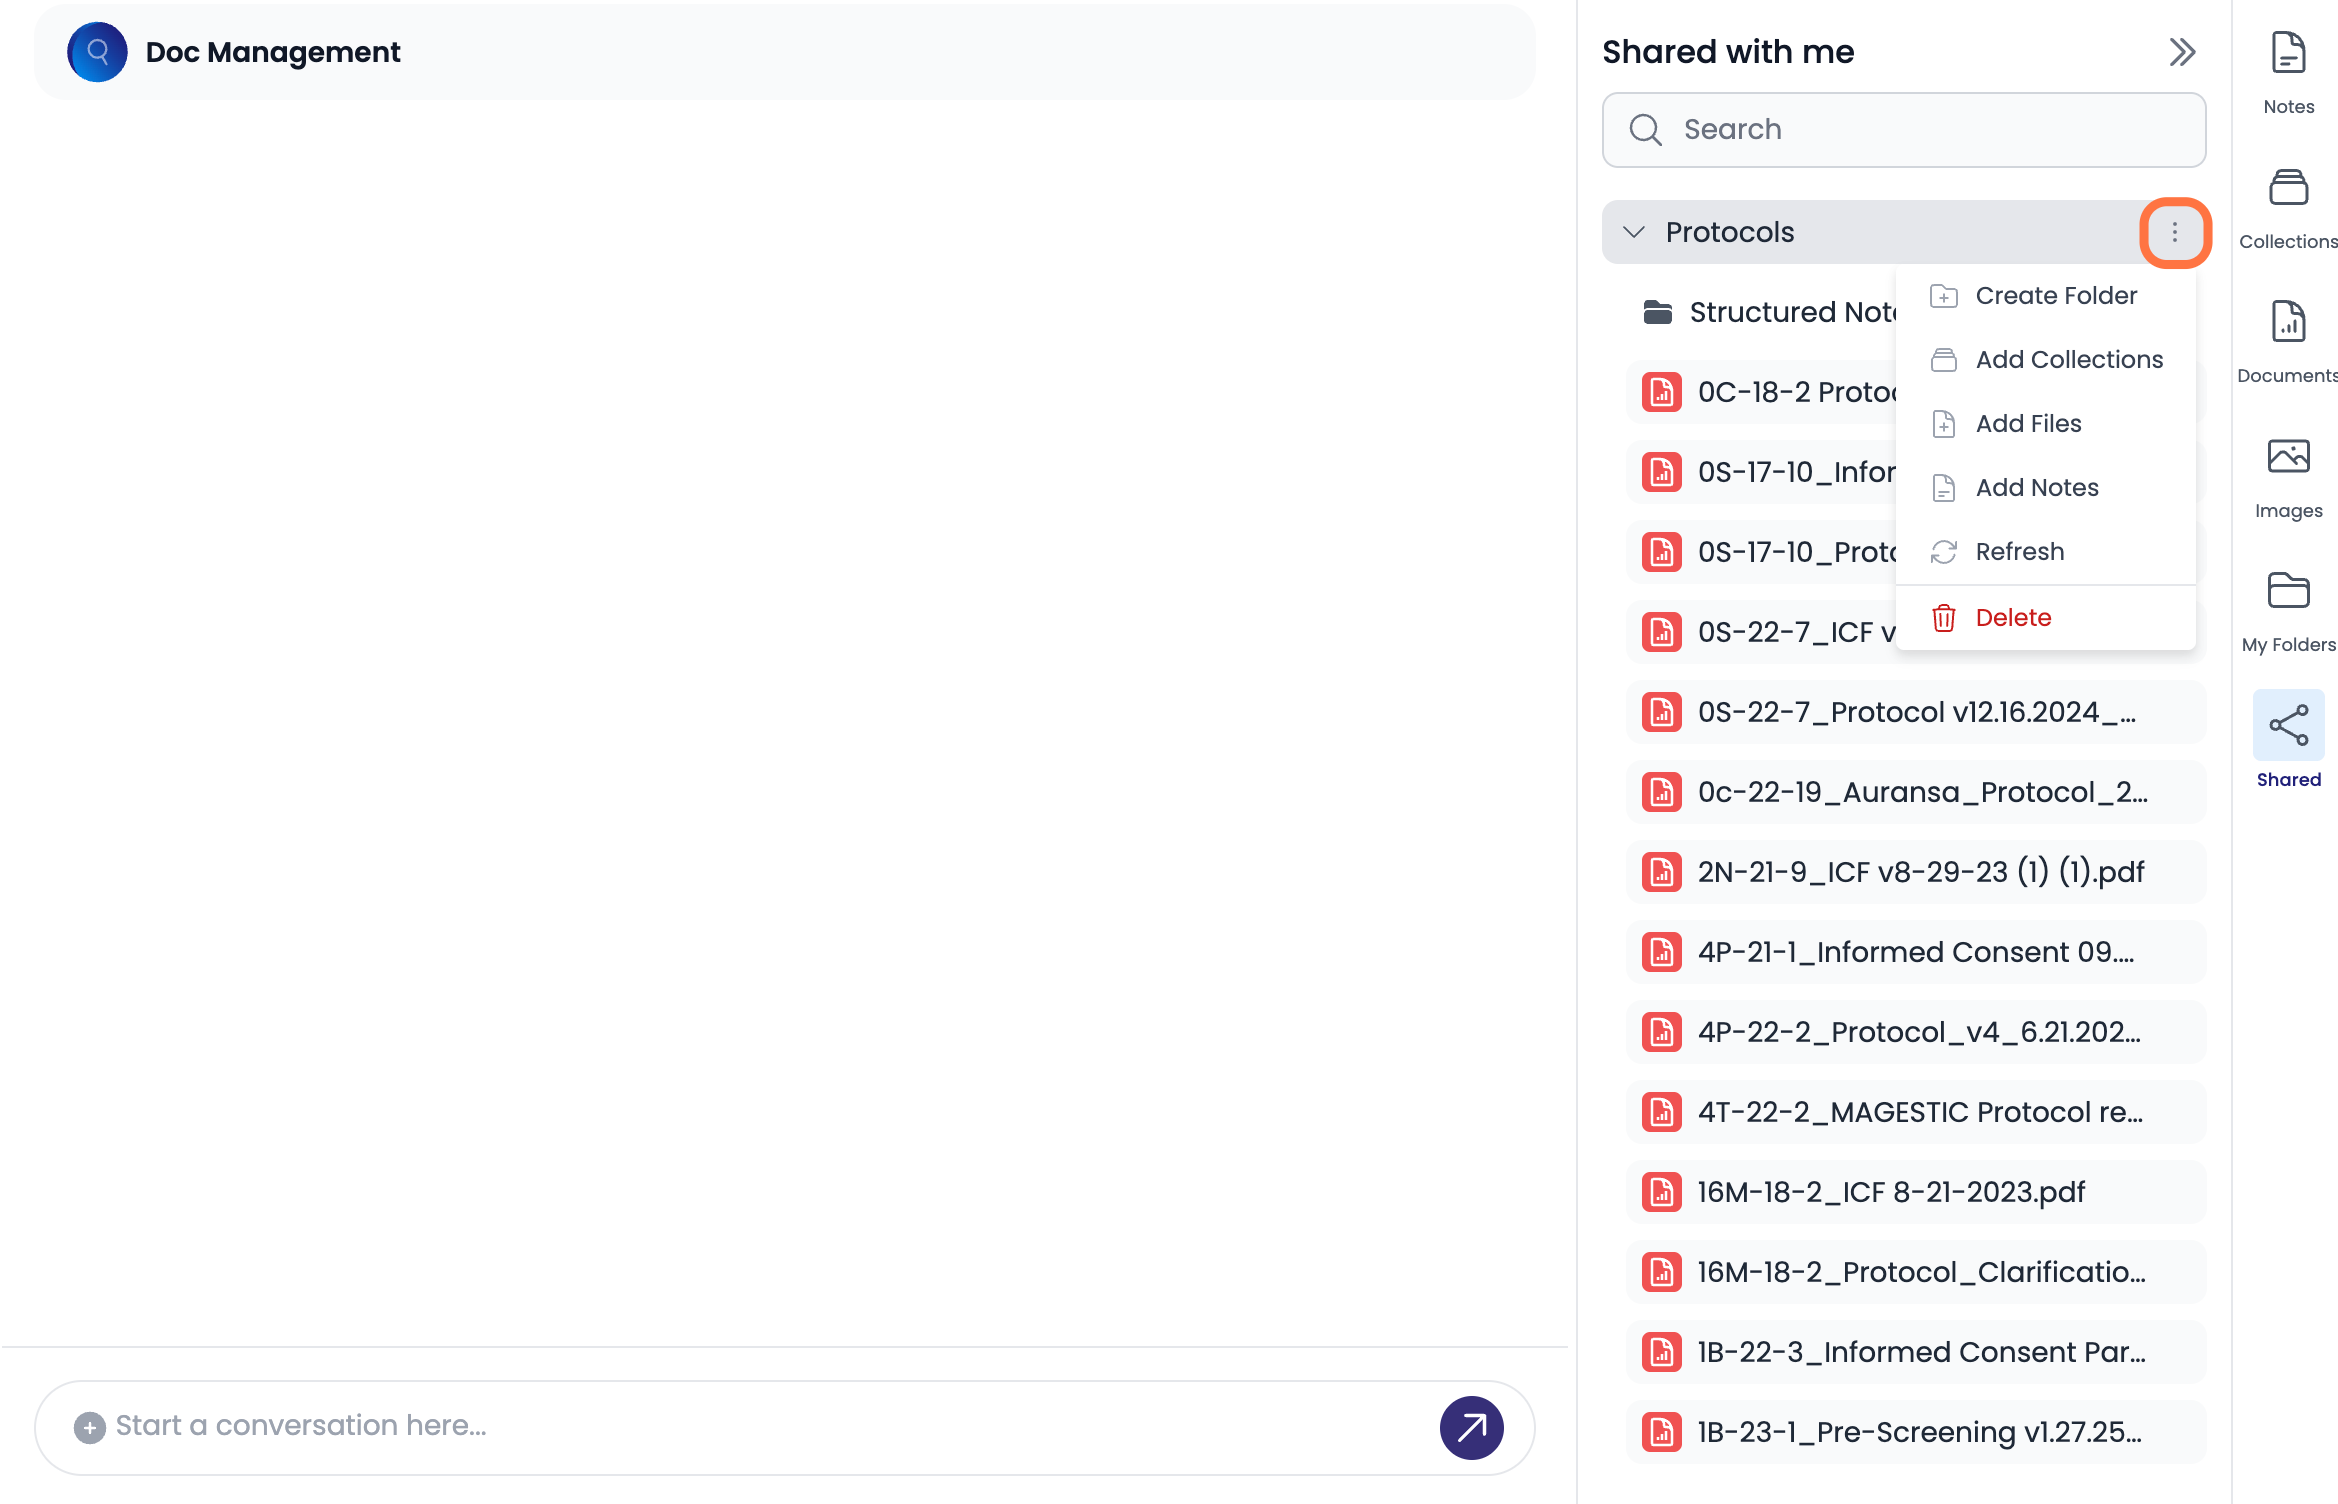Open the 0S-17-10_Informed file row
This screenshot has width=2338, height=1504.
point(1761,472)
